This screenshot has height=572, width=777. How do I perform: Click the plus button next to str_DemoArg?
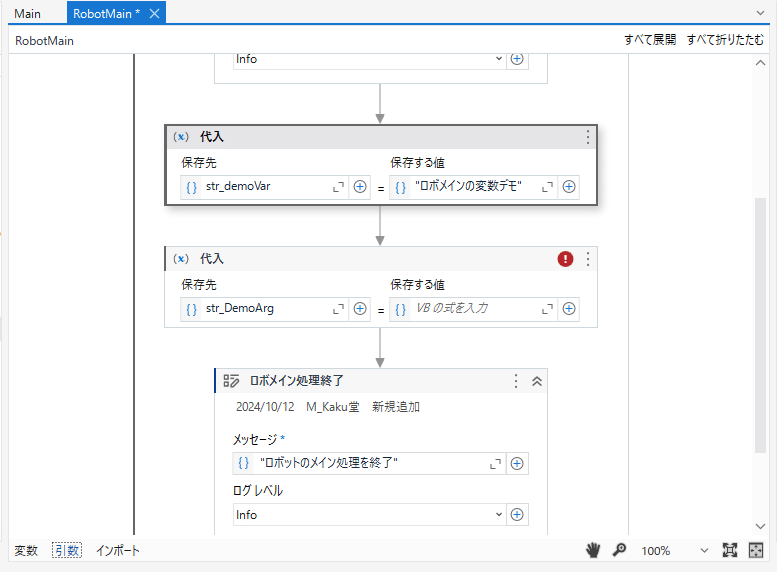(360, 309)
